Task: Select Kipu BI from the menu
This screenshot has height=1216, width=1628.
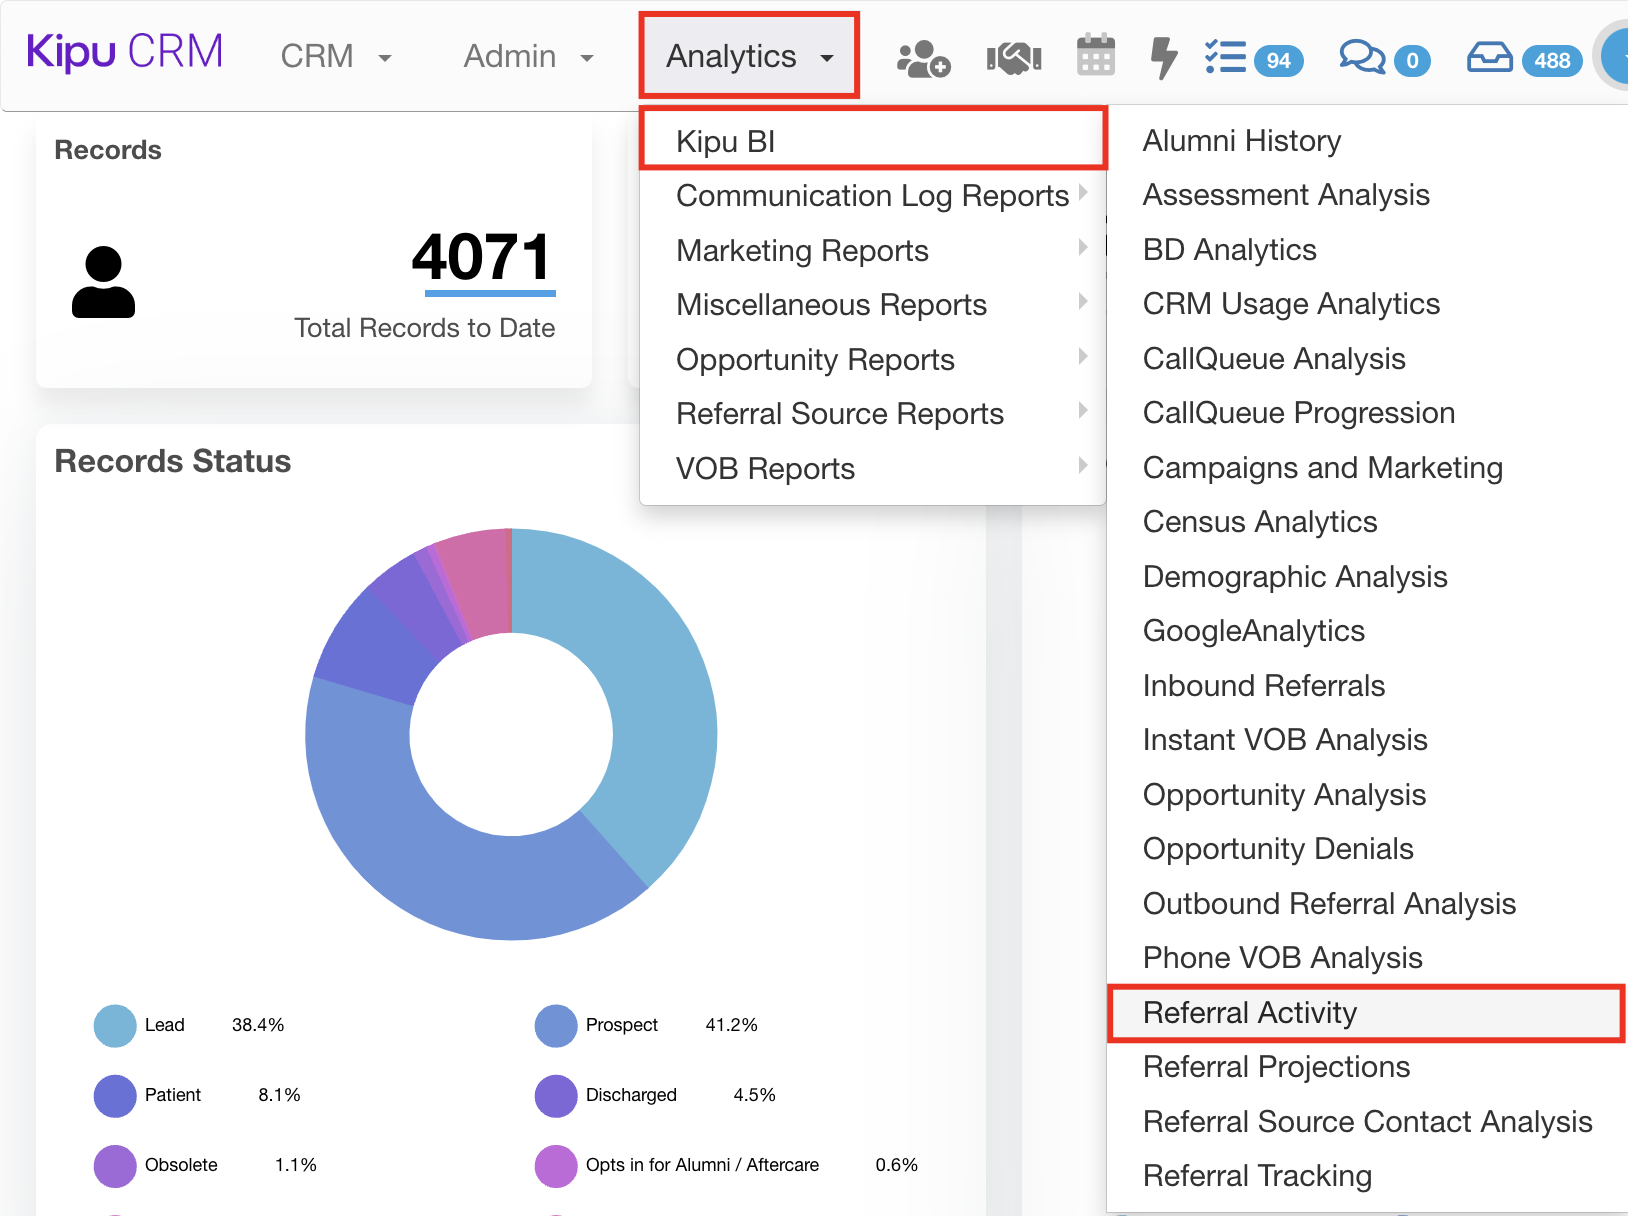Action: 726,140
